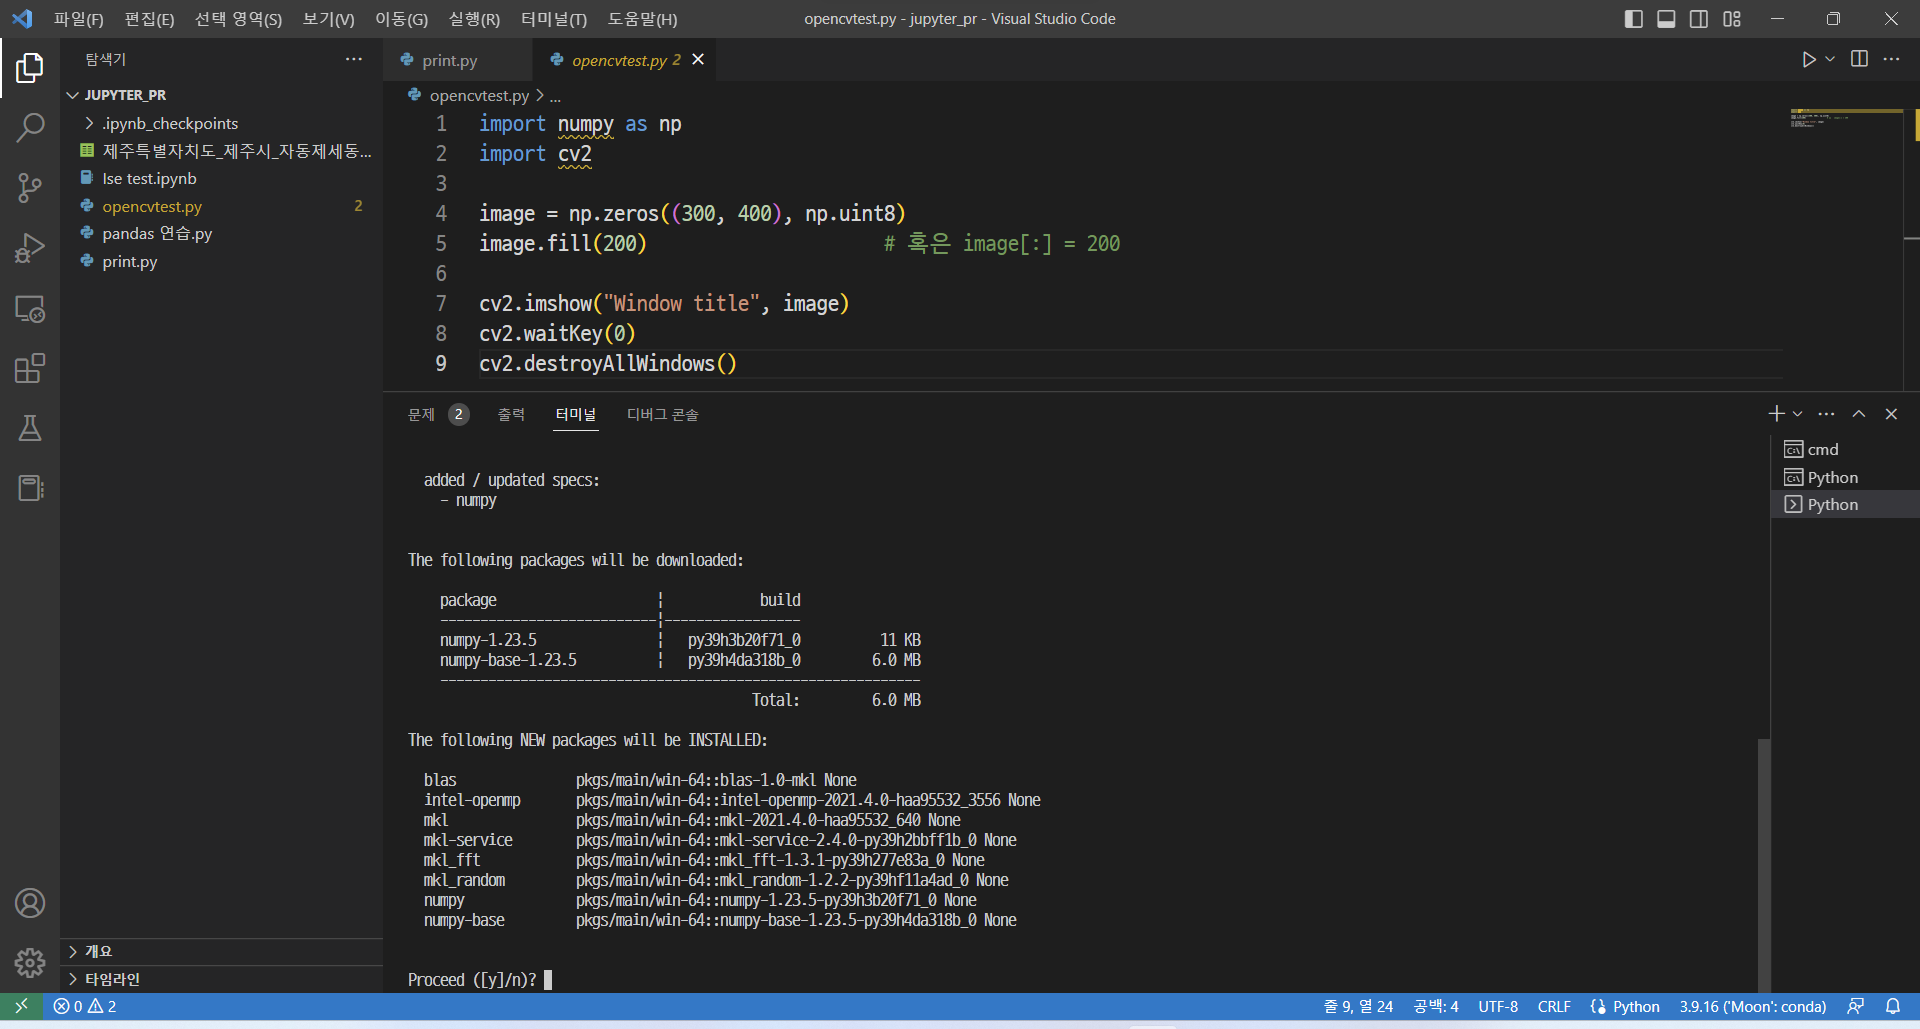This screenshot has height=1029, width=1920.
Task: Toggle the bottom panel layout button
Action: 1666,19
